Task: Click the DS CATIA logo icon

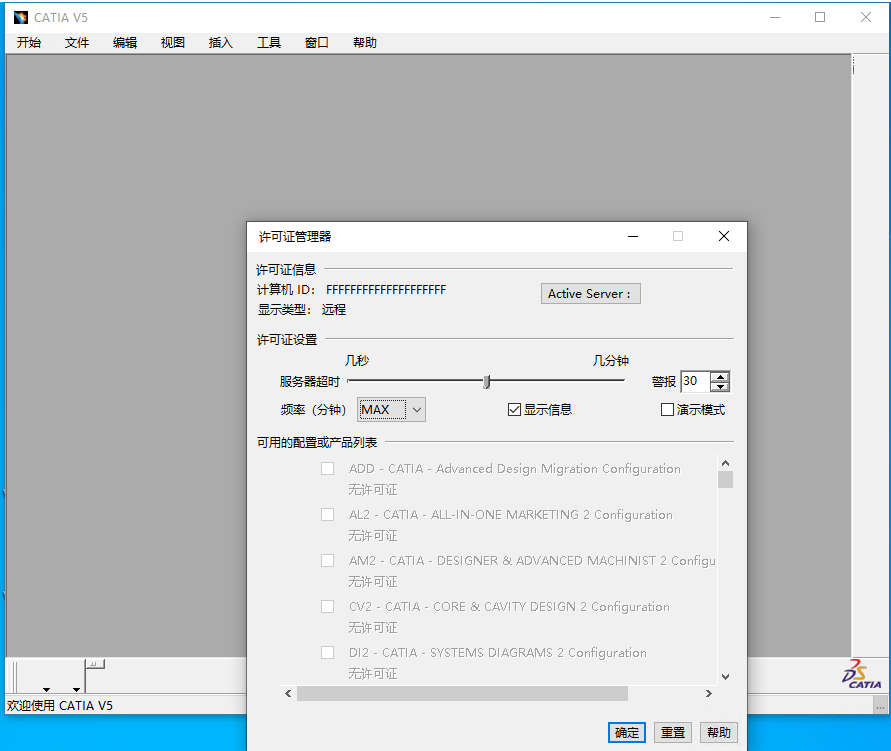Action: pos(861,674)
